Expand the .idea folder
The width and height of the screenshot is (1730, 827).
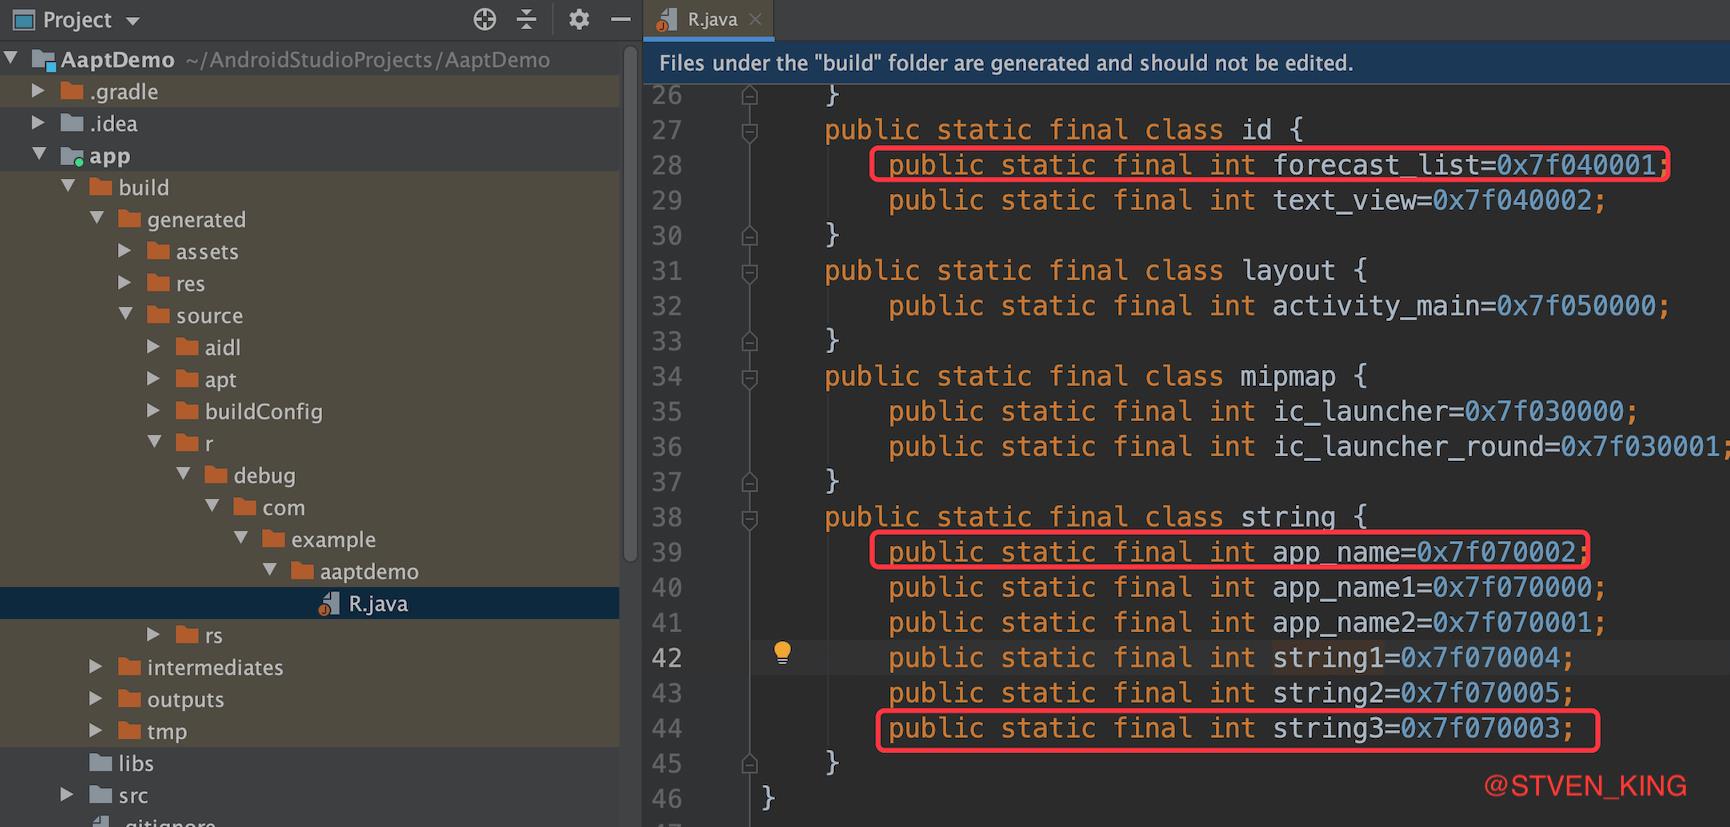pos(39,123)
